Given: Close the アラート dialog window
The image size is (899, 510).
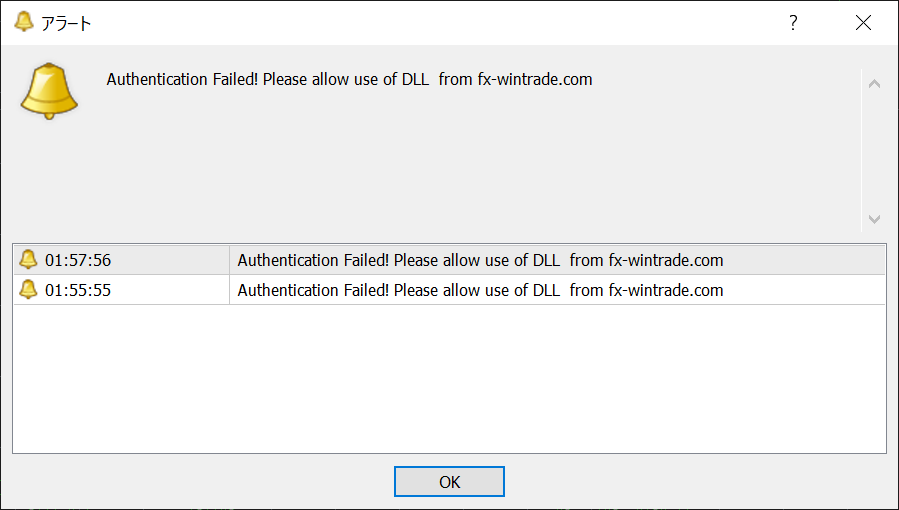Looking at the screenshot, I should pyautogui.click(x=863, y=22).
